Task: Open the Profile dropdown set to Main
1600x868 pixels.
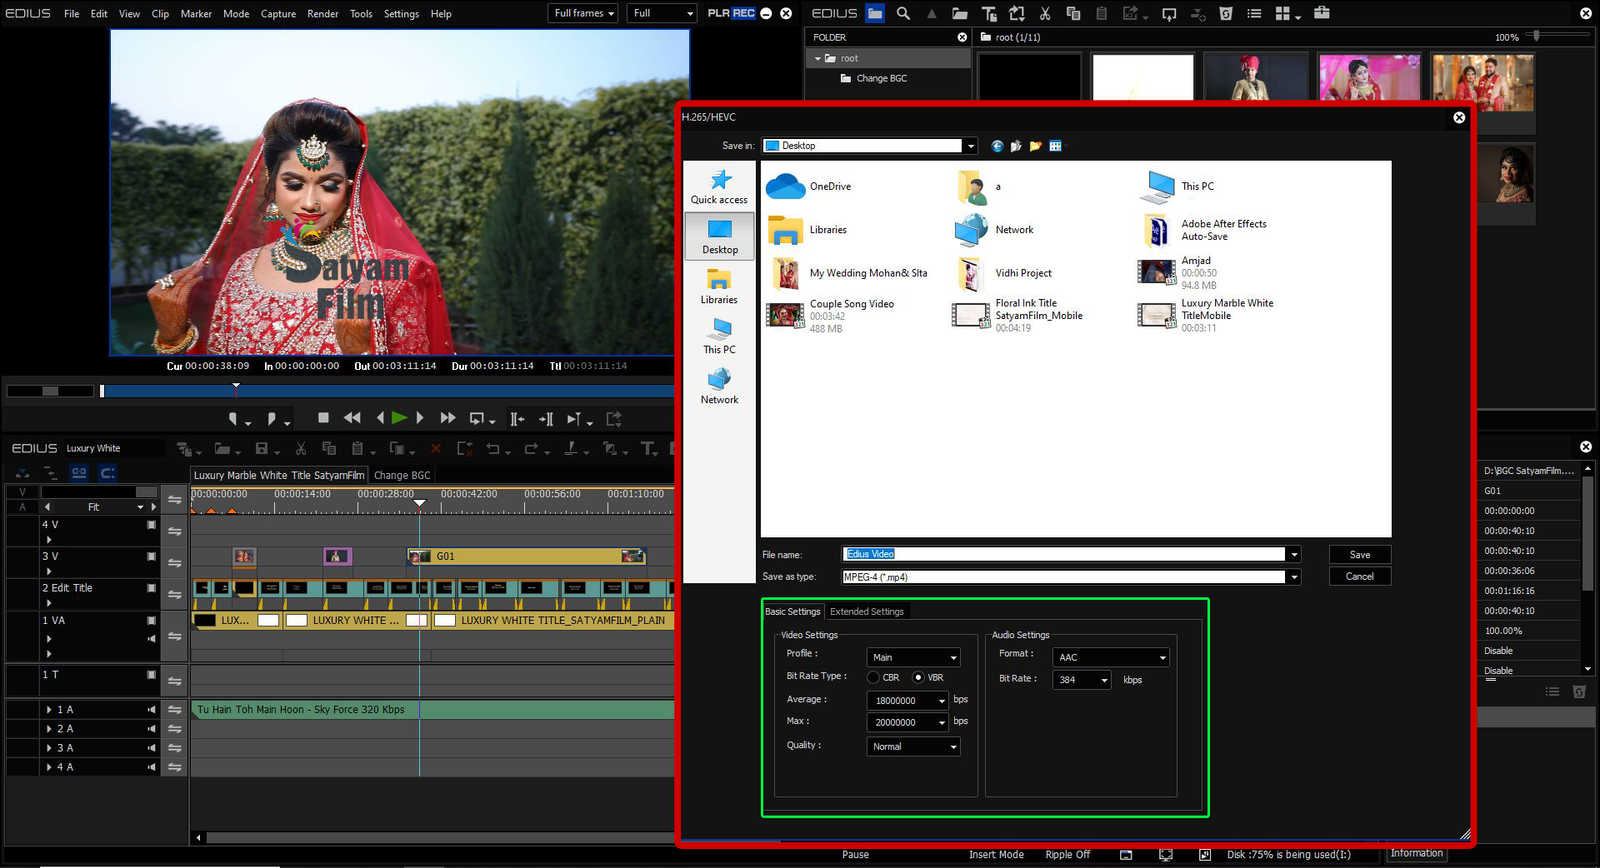Action: [914, 657]
